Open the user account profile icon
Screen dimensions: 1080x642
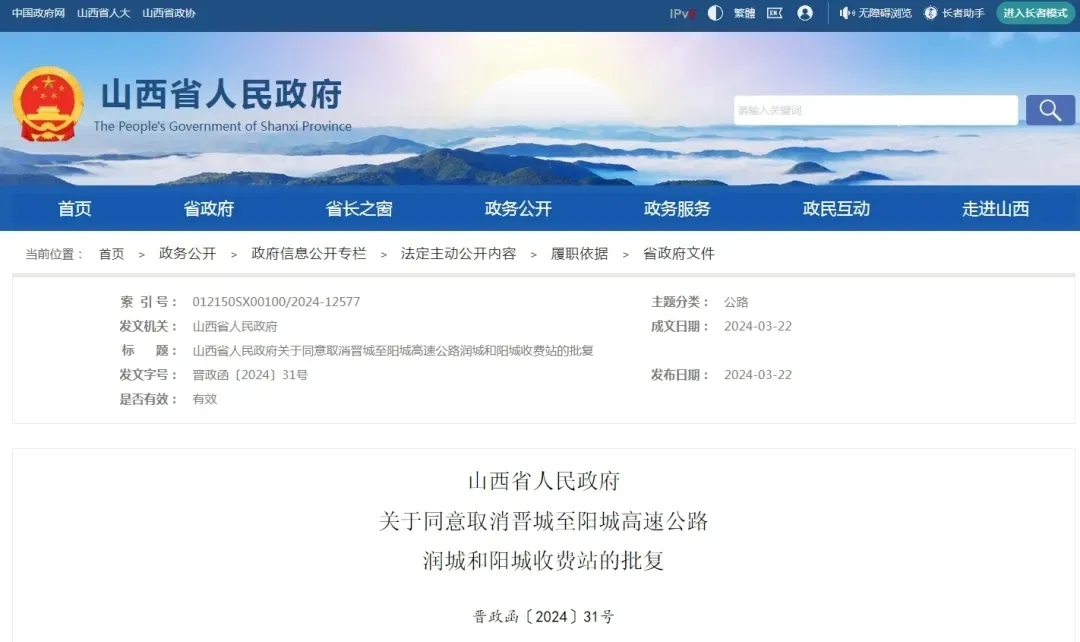pyautogui.click(x=805, y=13)
